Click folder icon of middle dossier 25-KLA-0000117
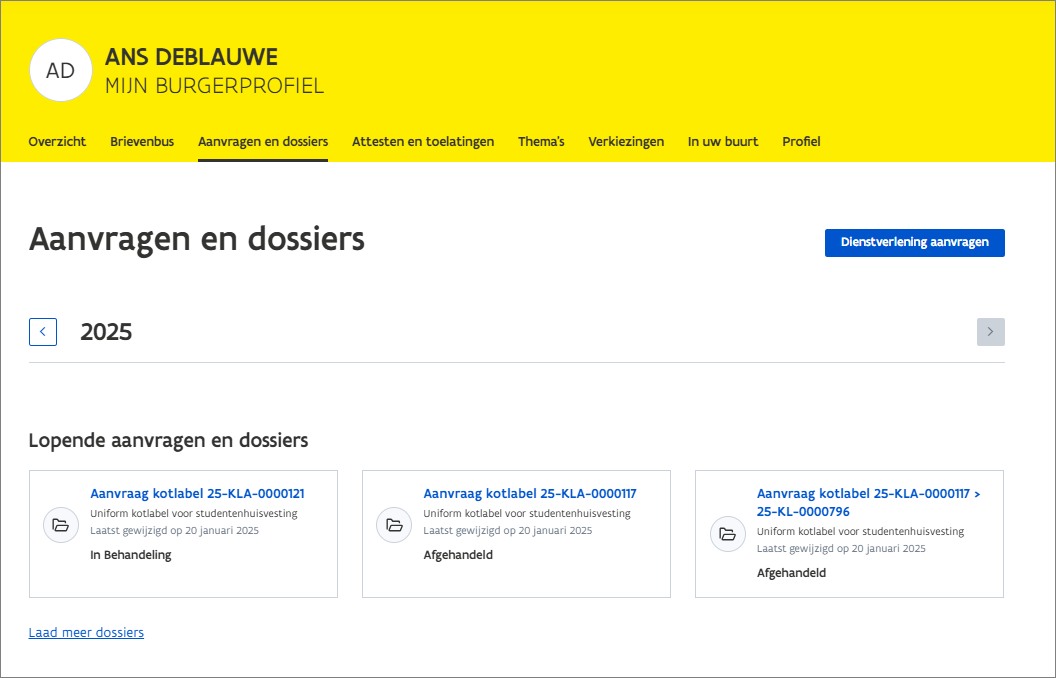The image size is (1056, 678). (x=394, y=525)
